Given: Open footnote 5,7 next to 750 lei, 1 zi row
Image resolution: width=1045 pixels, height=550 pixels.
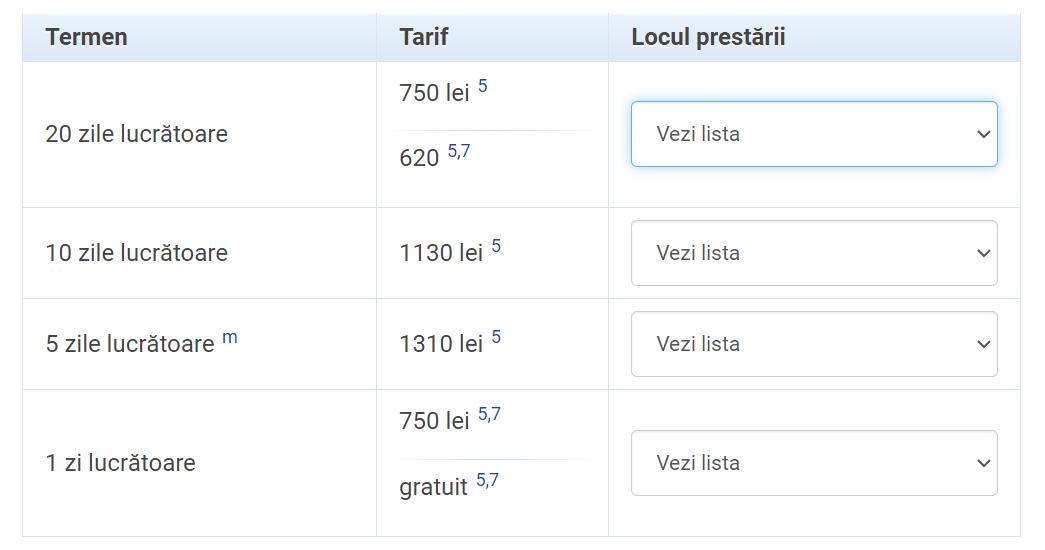Looking at the screenshot, I should coord(489,415).
